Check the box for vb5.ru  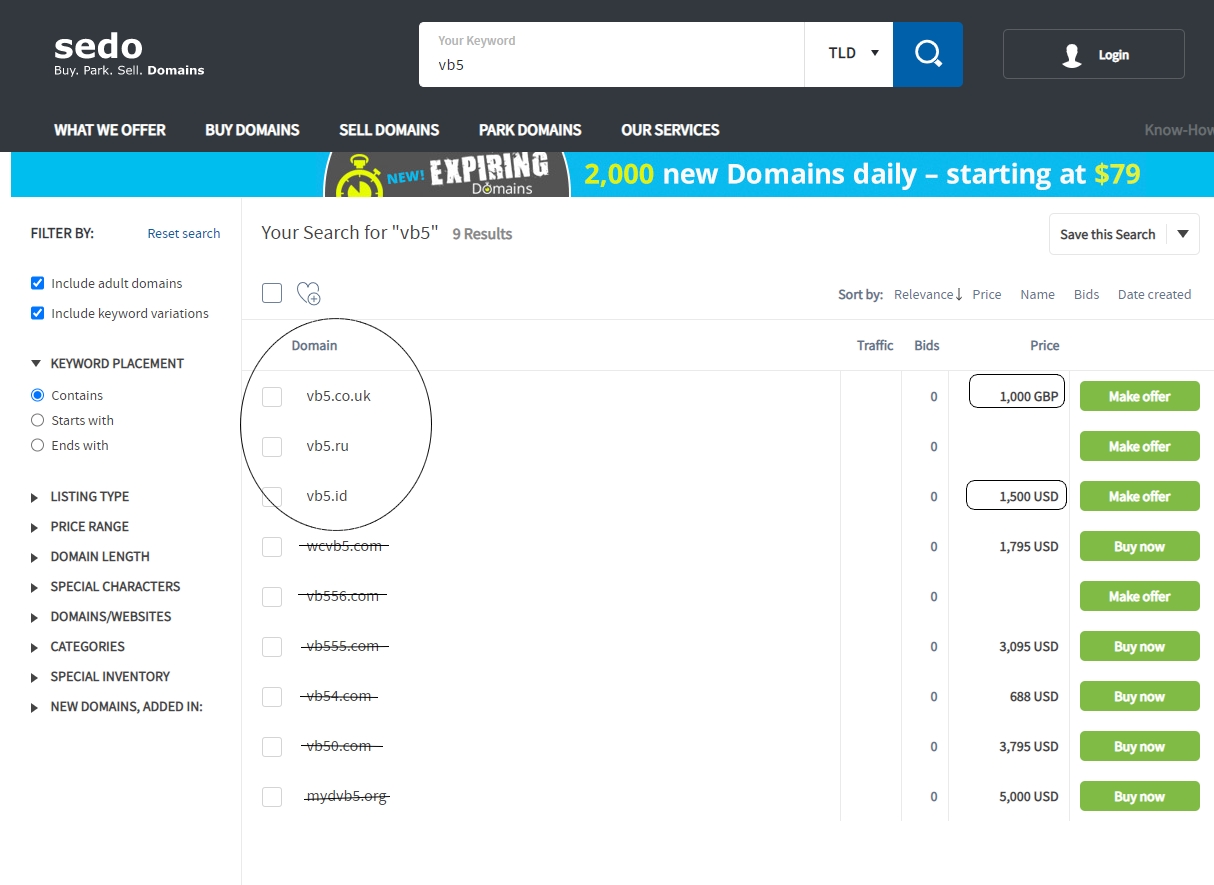coord(272,447)
